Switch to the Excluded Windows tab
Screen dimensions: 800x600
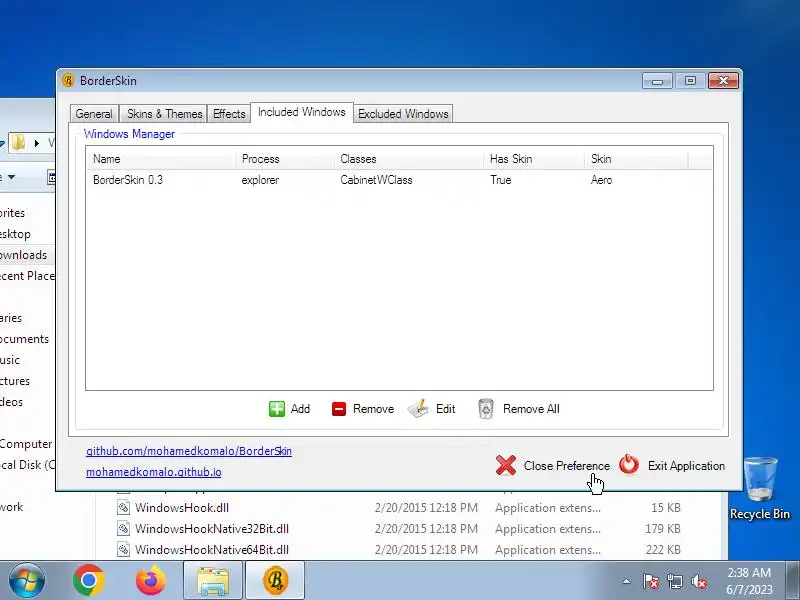tap(403, 114)
